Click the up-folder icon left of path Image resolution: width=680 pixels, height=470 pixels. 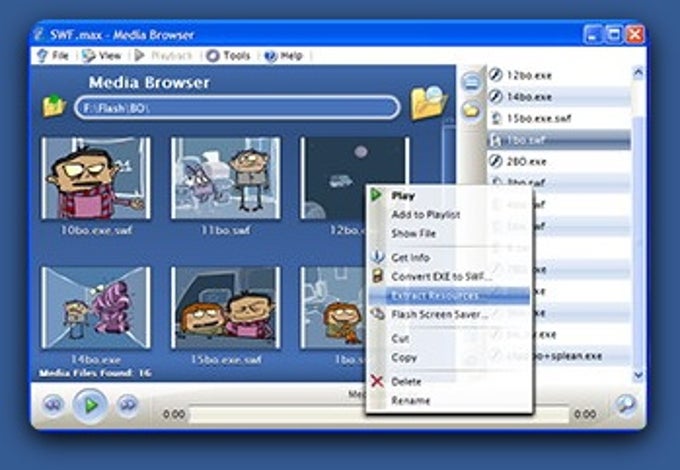[54, 105]
